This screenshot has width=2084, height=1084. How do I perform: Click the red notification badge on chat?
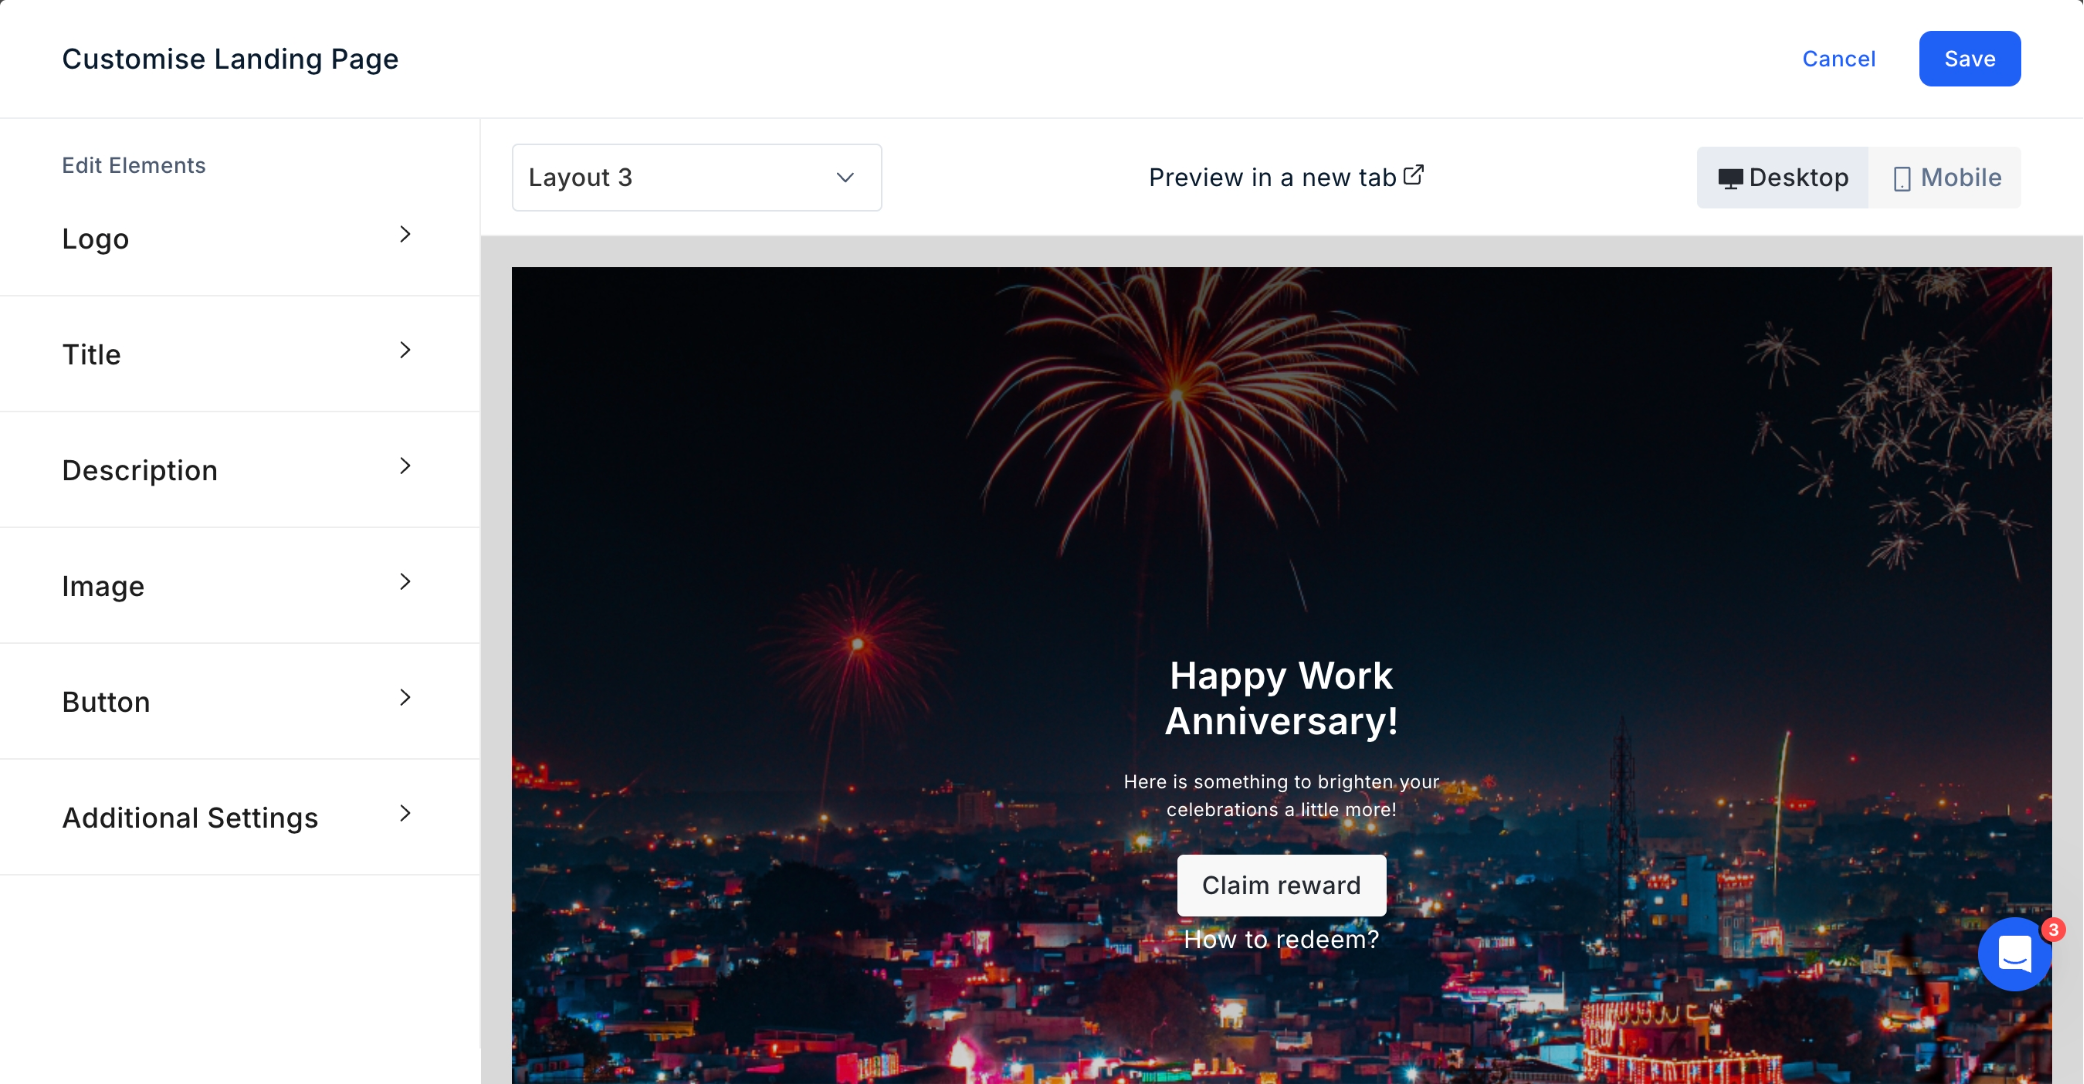[x=2053, y=930]
